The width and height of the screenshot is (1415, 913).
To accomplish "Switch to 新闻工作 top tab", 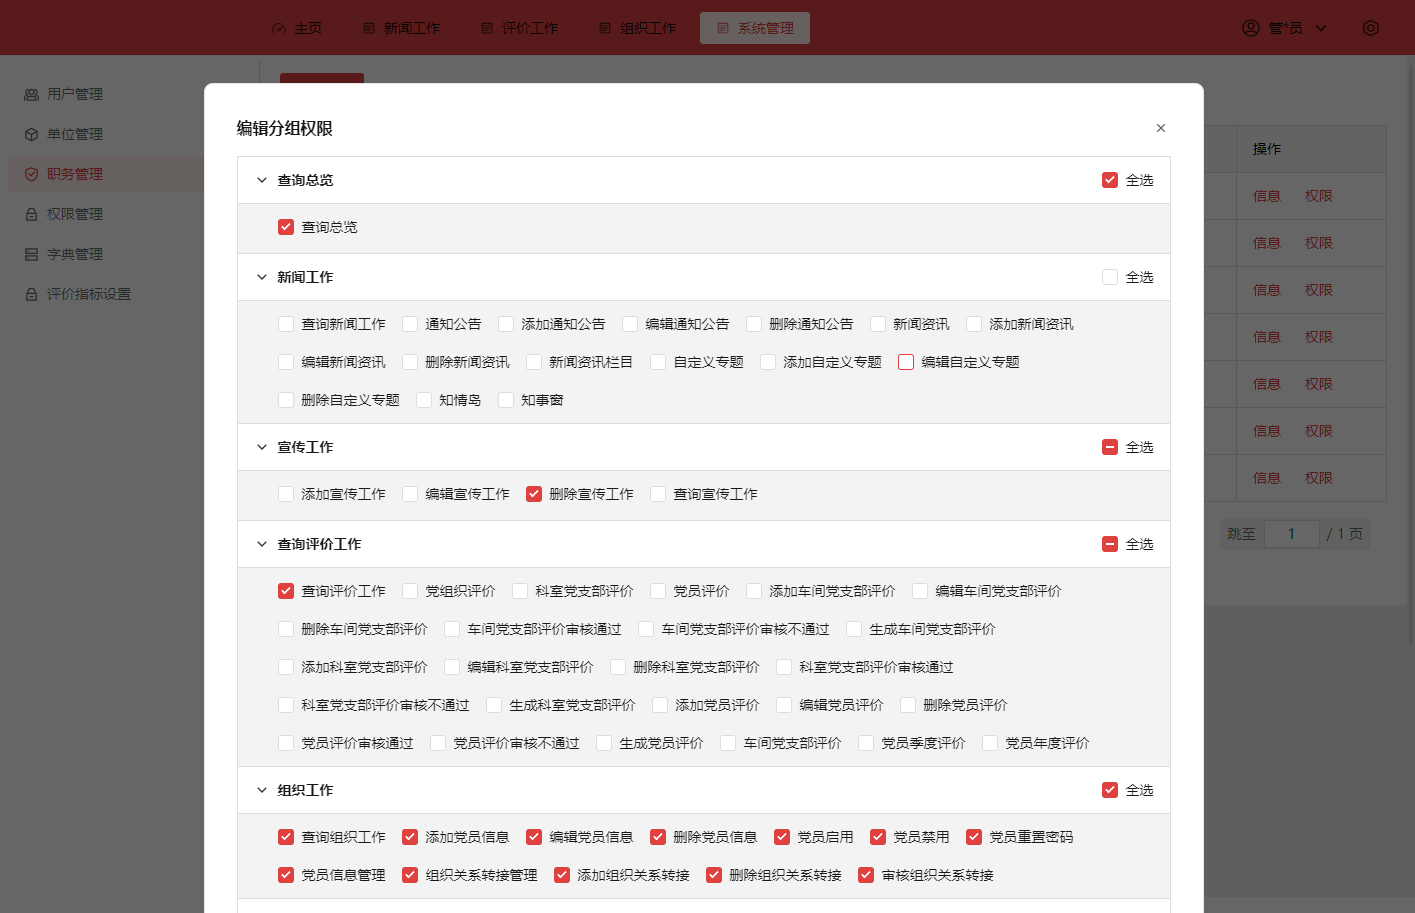I will 401,28.
